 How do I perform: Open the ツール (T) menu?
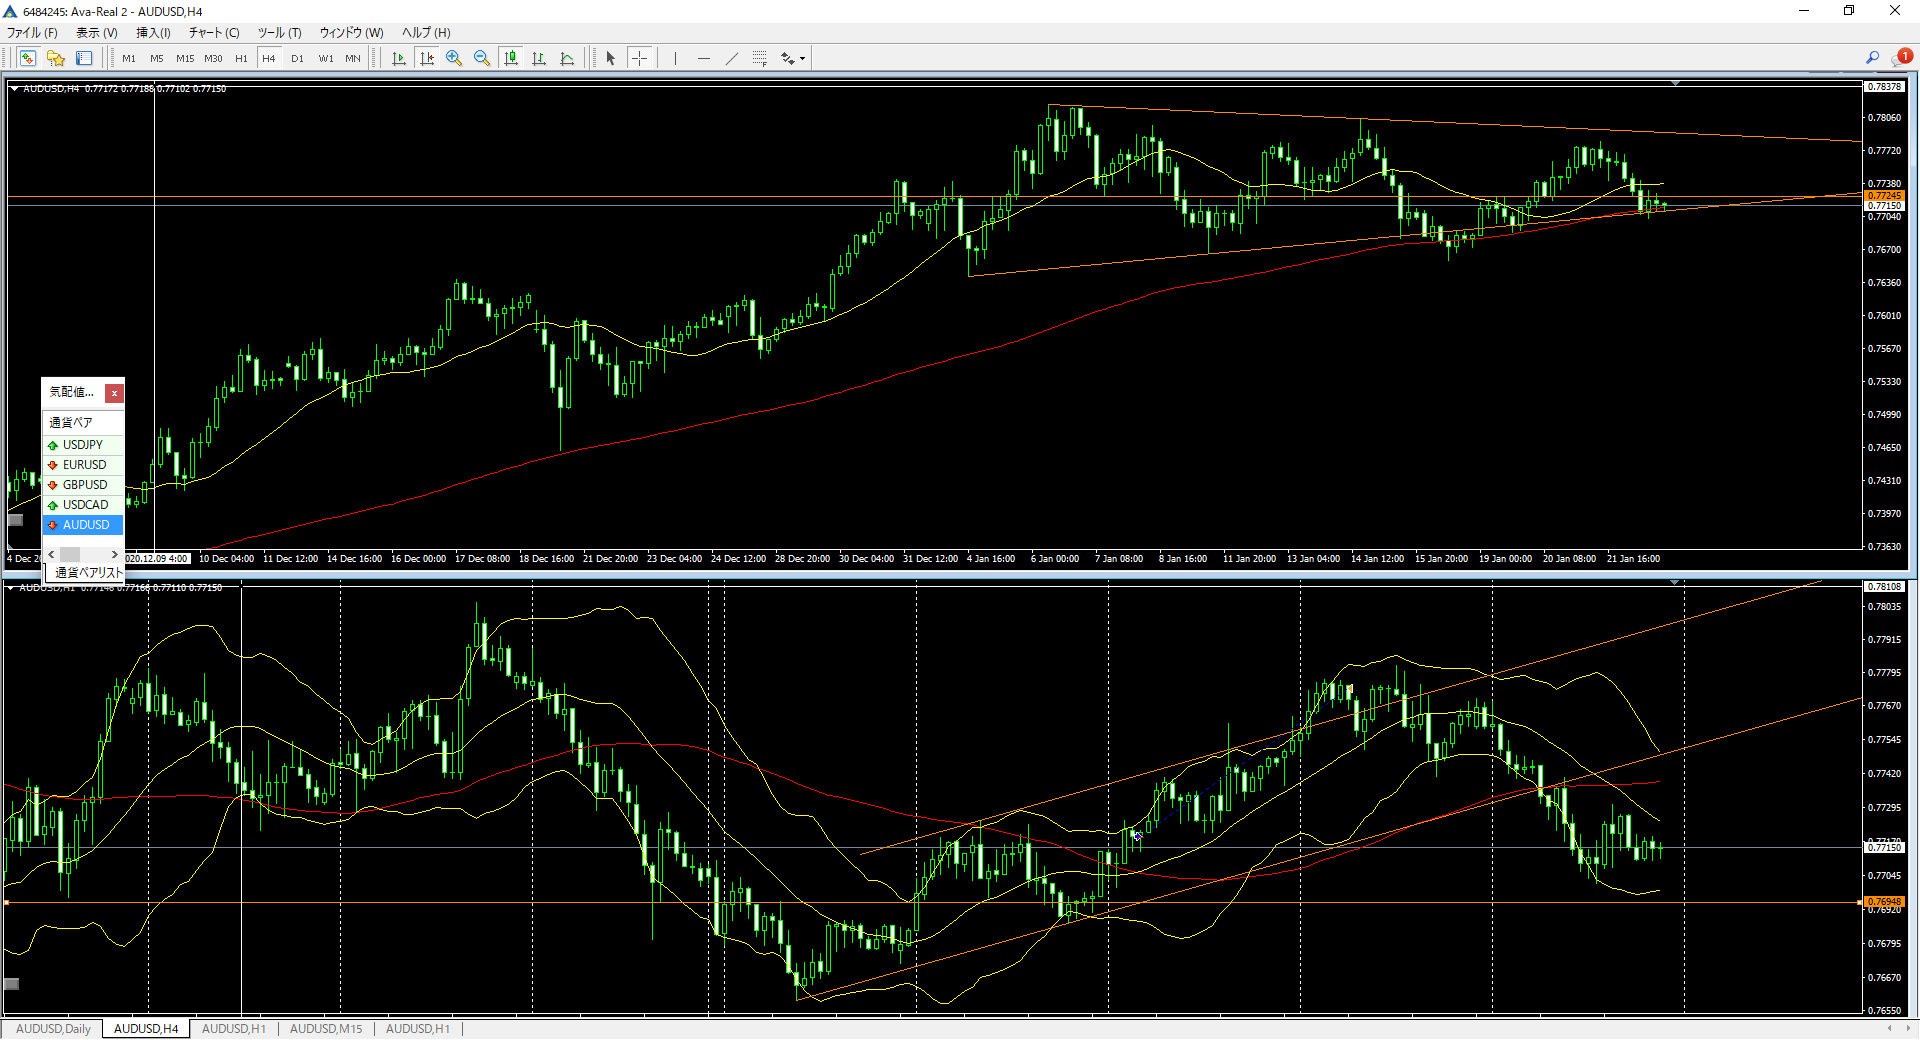click(279, 33)
